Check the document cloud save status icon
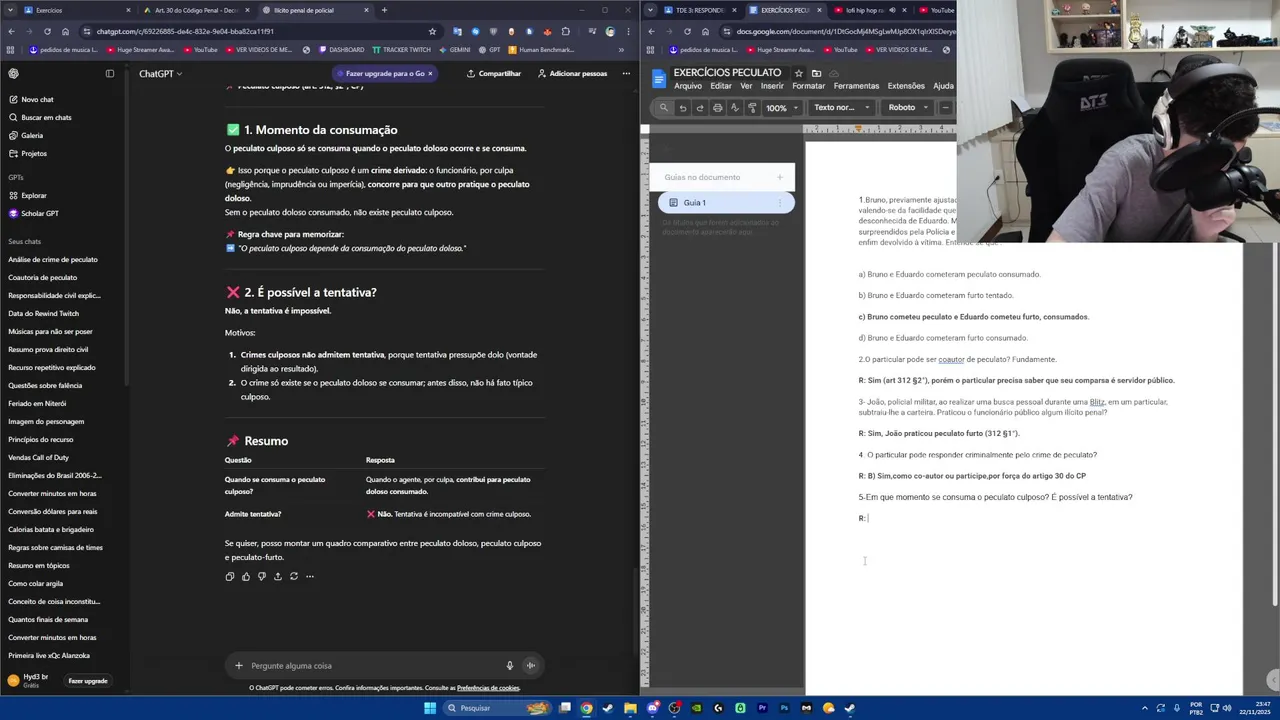The image size is (1280, 720). [x=834, y=73]
